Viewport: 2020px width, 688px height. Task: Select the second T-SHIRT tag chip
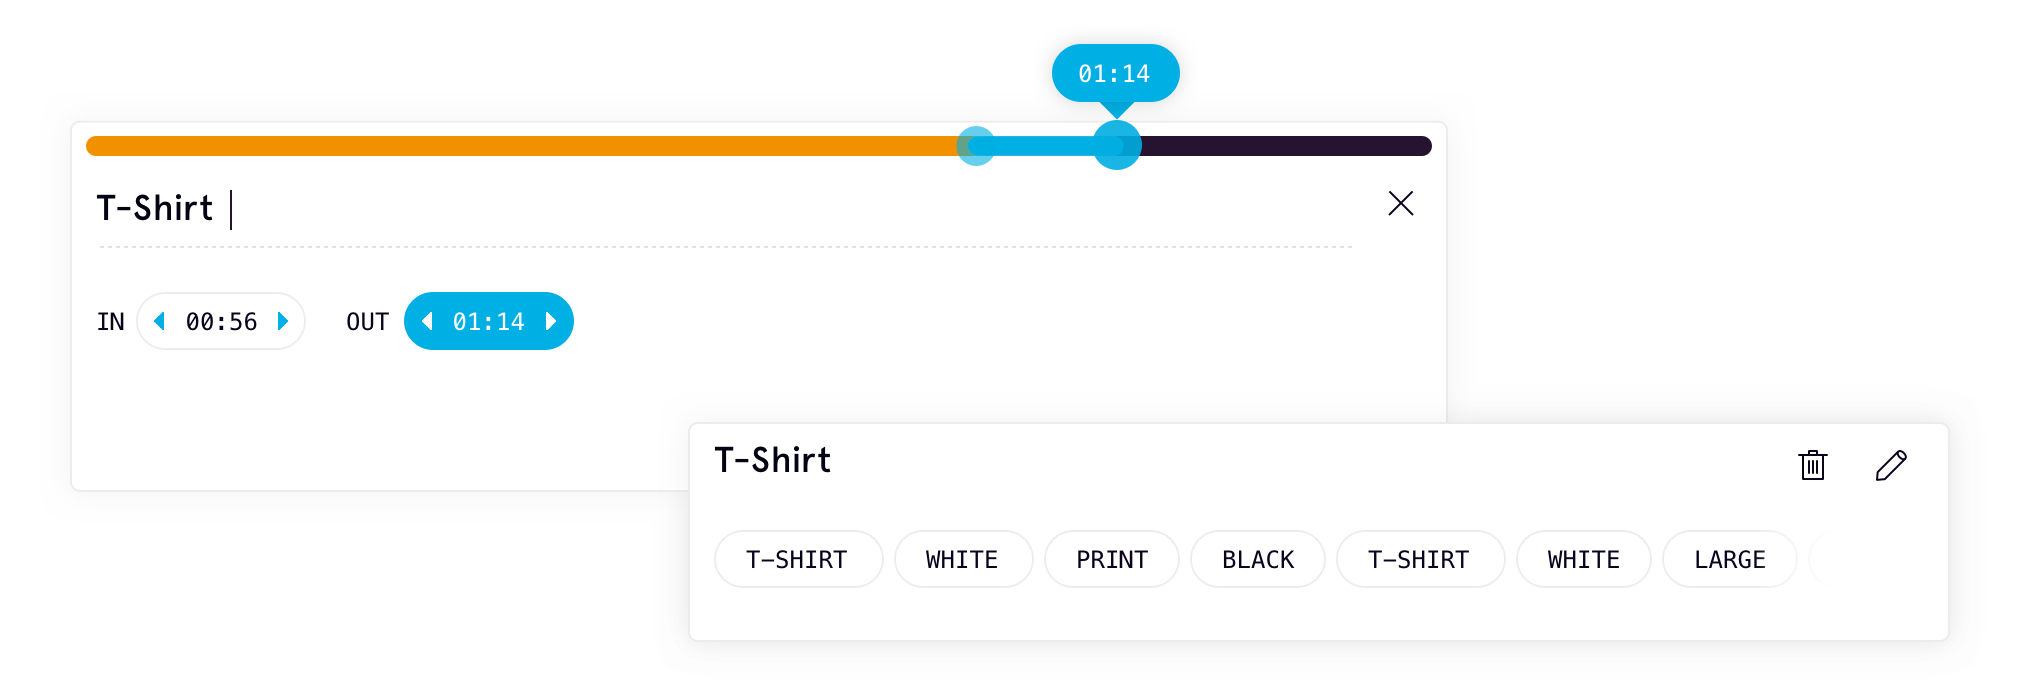1420,559
